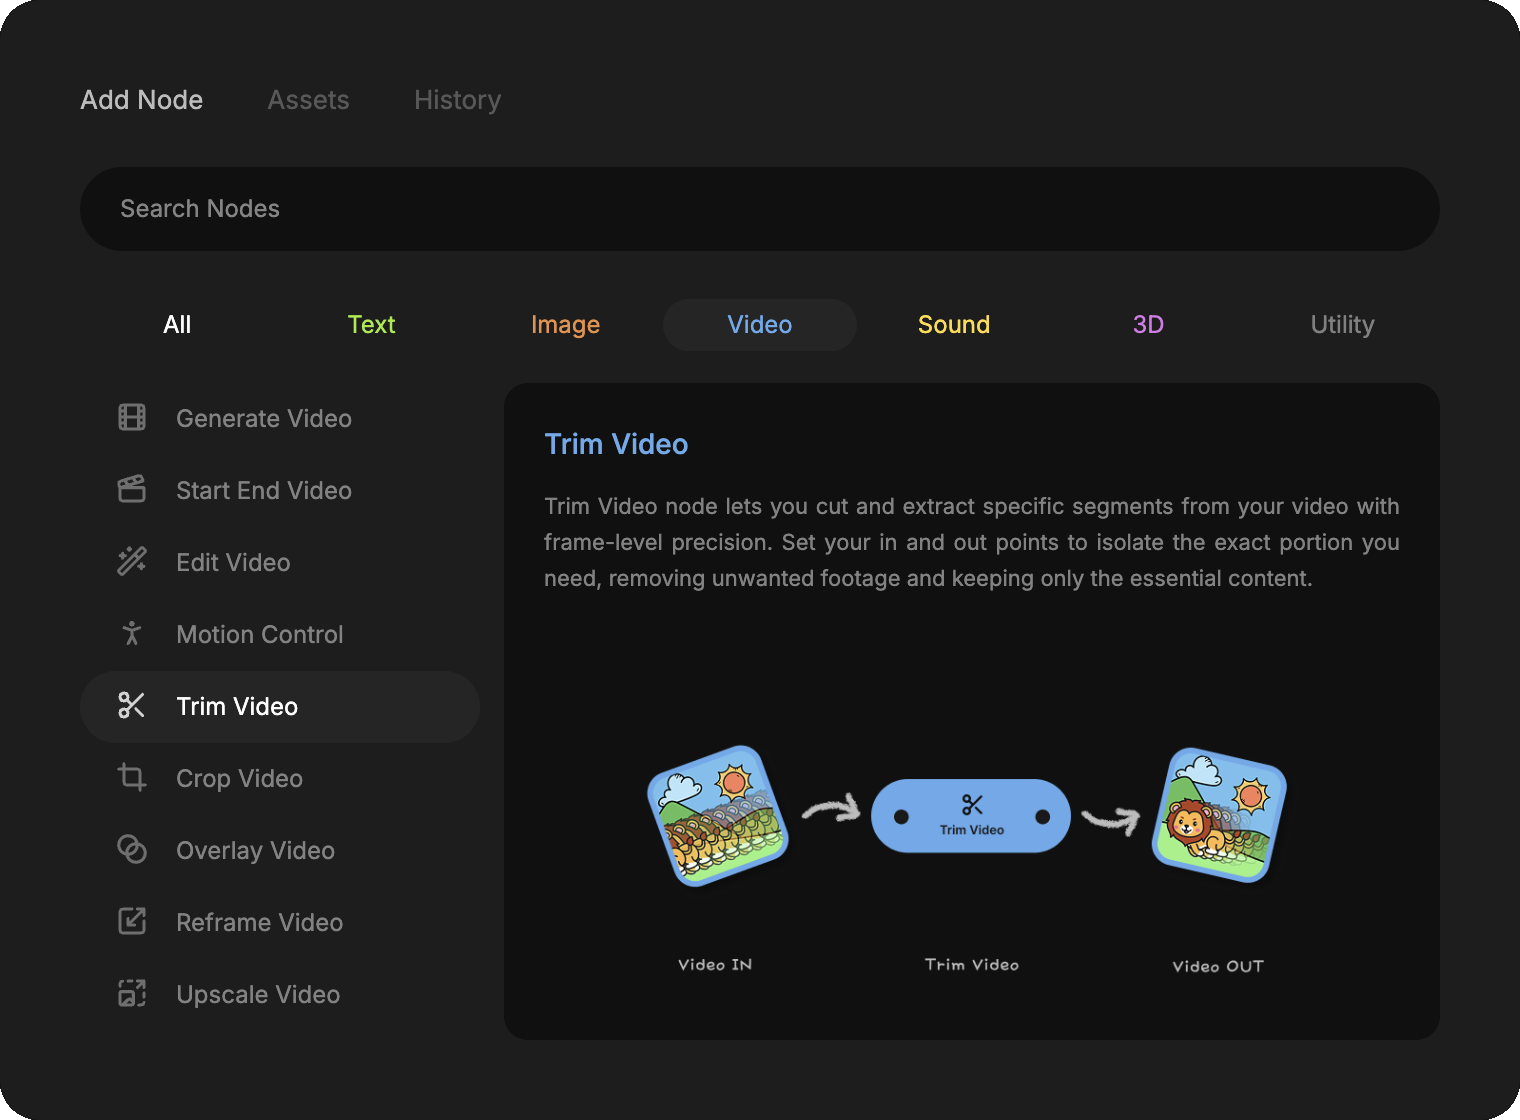
Task: Click the Video IN lion thumbnail
Action: tap(718, 816)
